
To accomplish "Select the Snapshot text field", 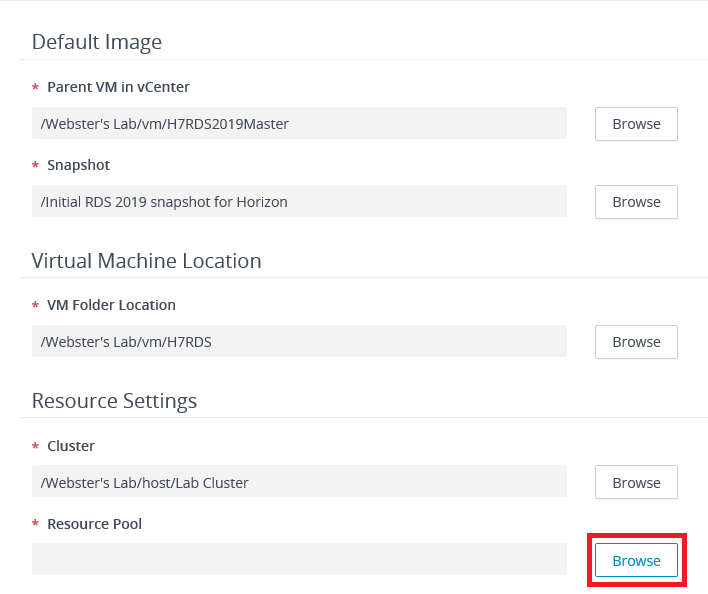I will [x=299, y=202].
